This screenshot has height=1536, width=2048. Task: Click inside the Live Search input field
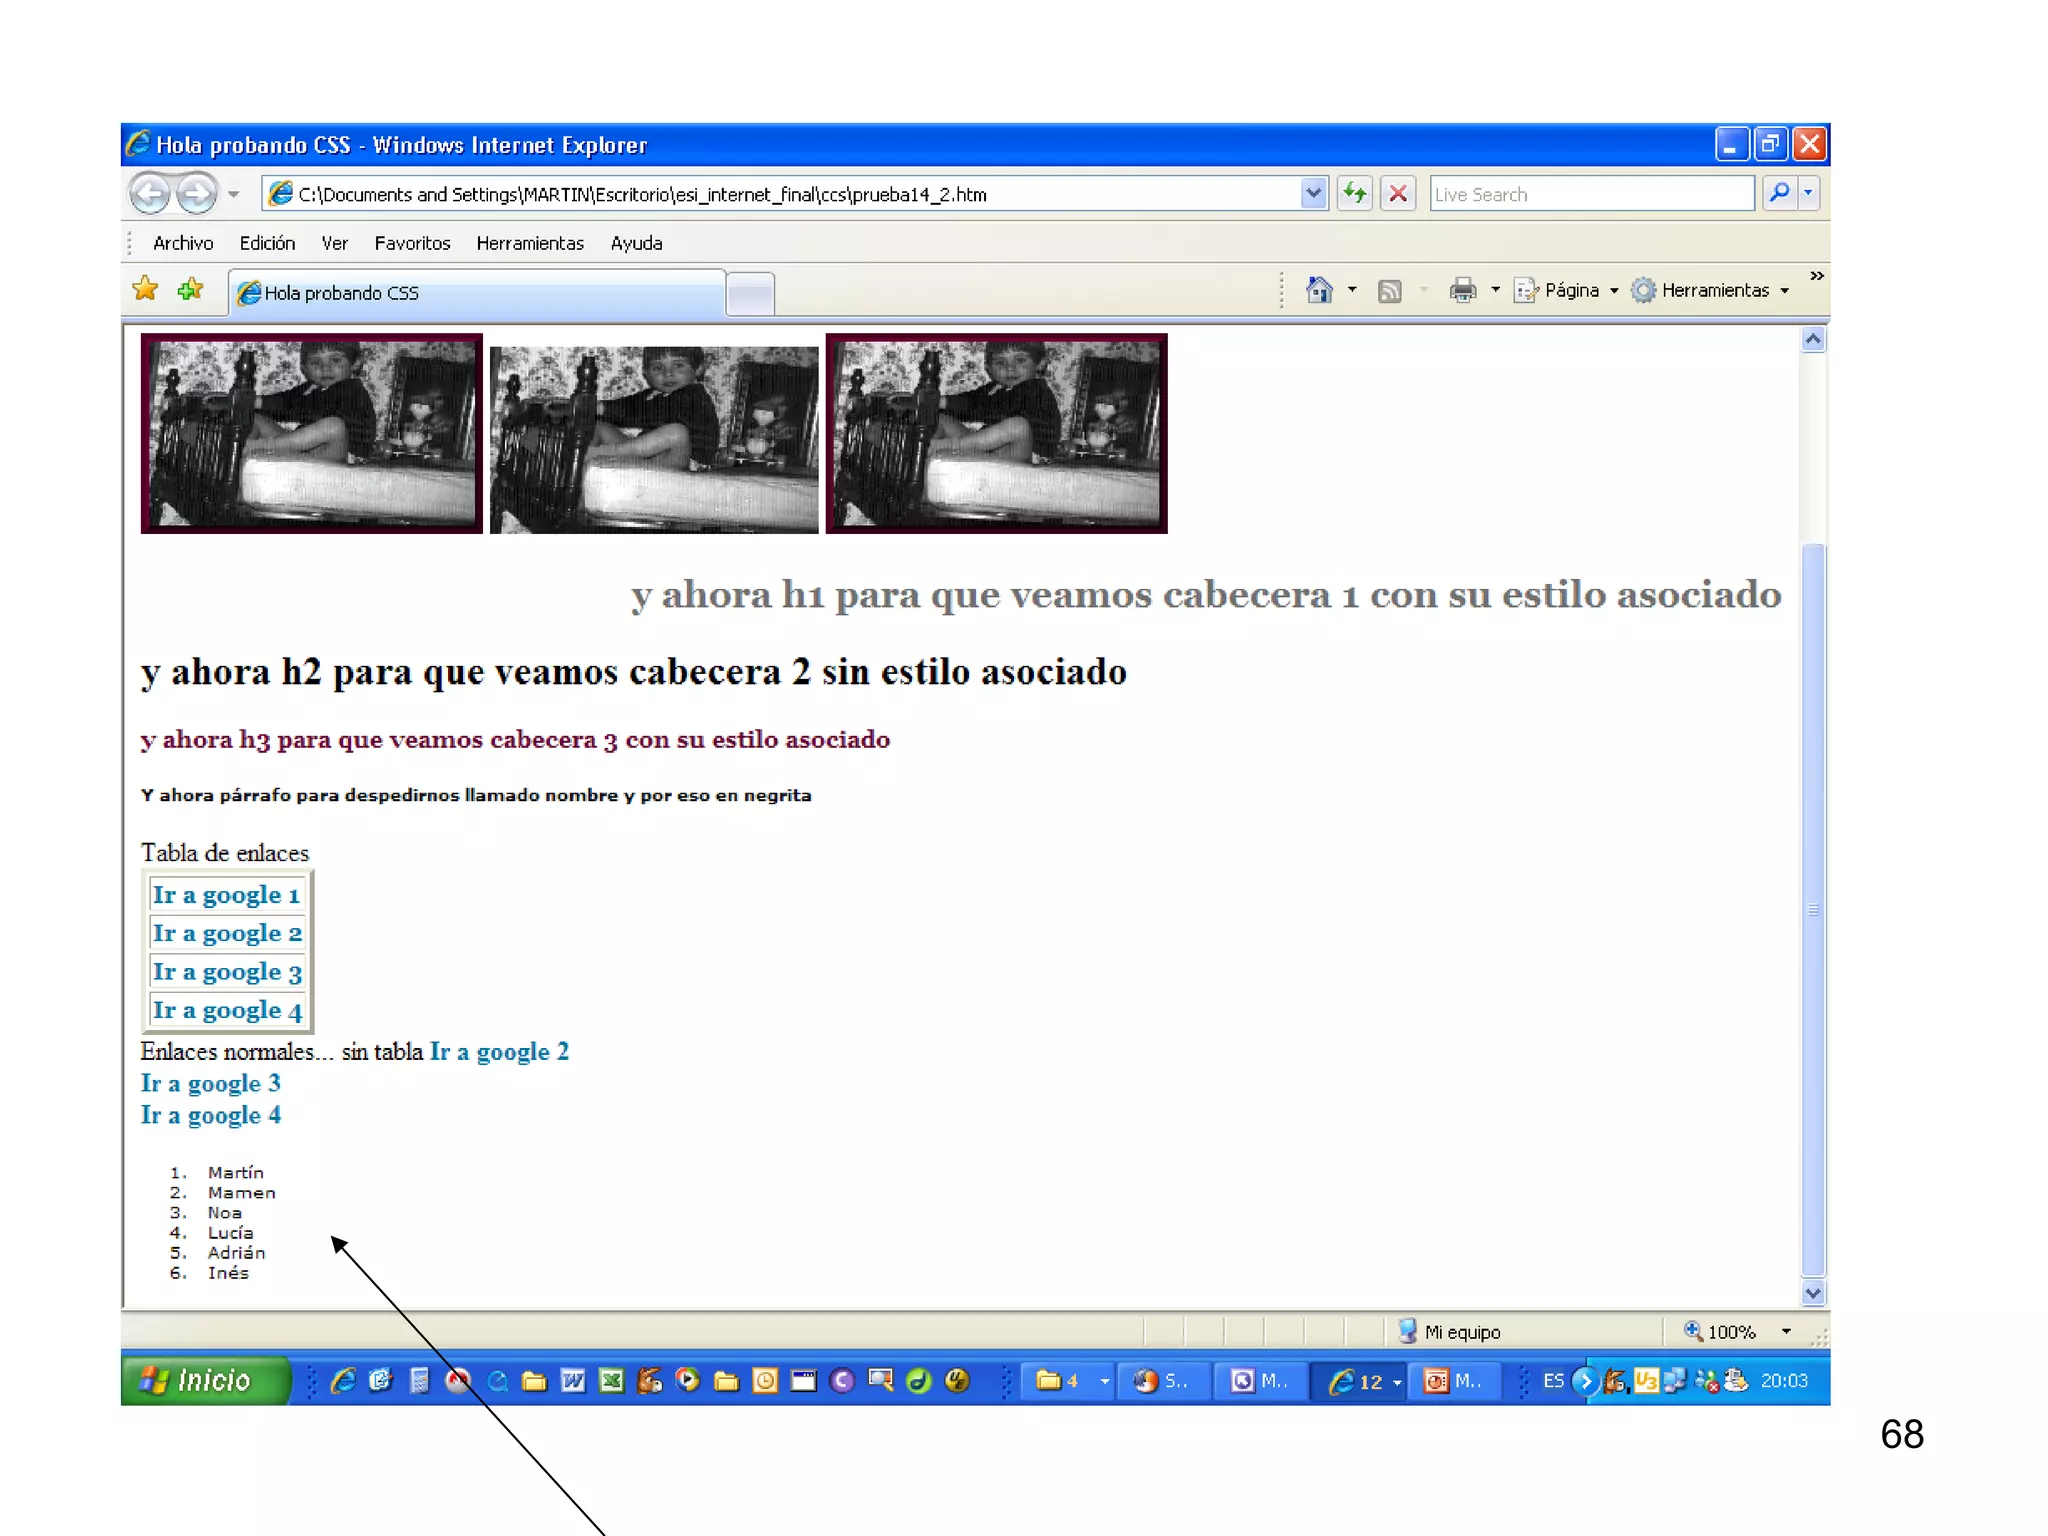(1590, 194)
